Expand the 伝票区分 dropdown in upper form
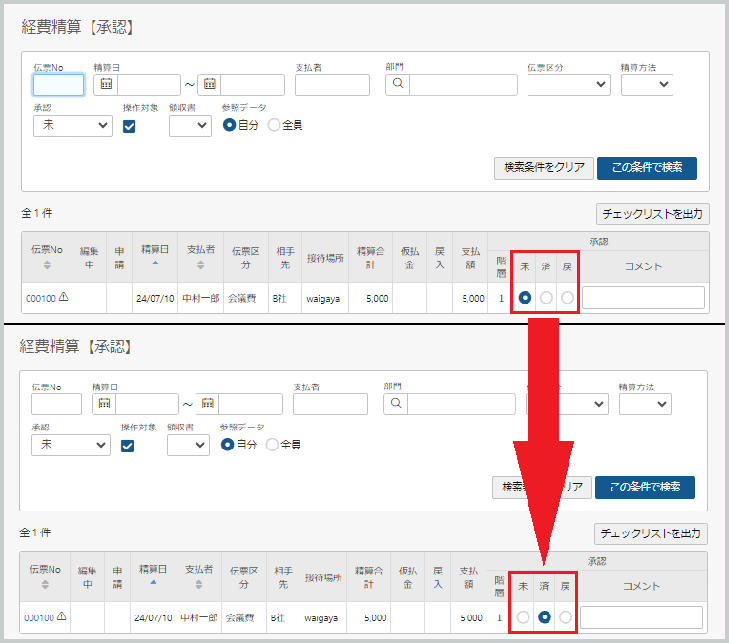This screenshot has height=643, width=729. coord(569,85)
